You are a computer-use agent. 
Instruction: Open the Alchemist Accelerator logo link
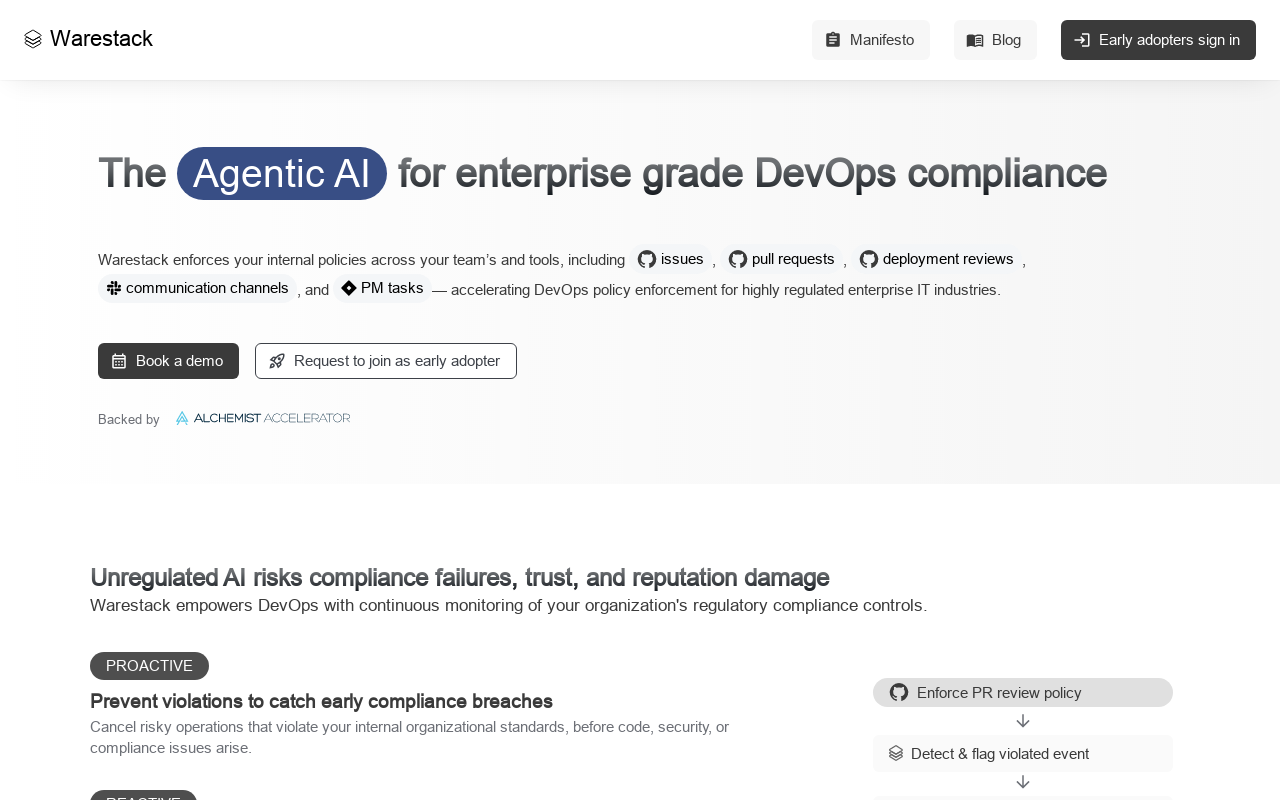tap(263, 418)
